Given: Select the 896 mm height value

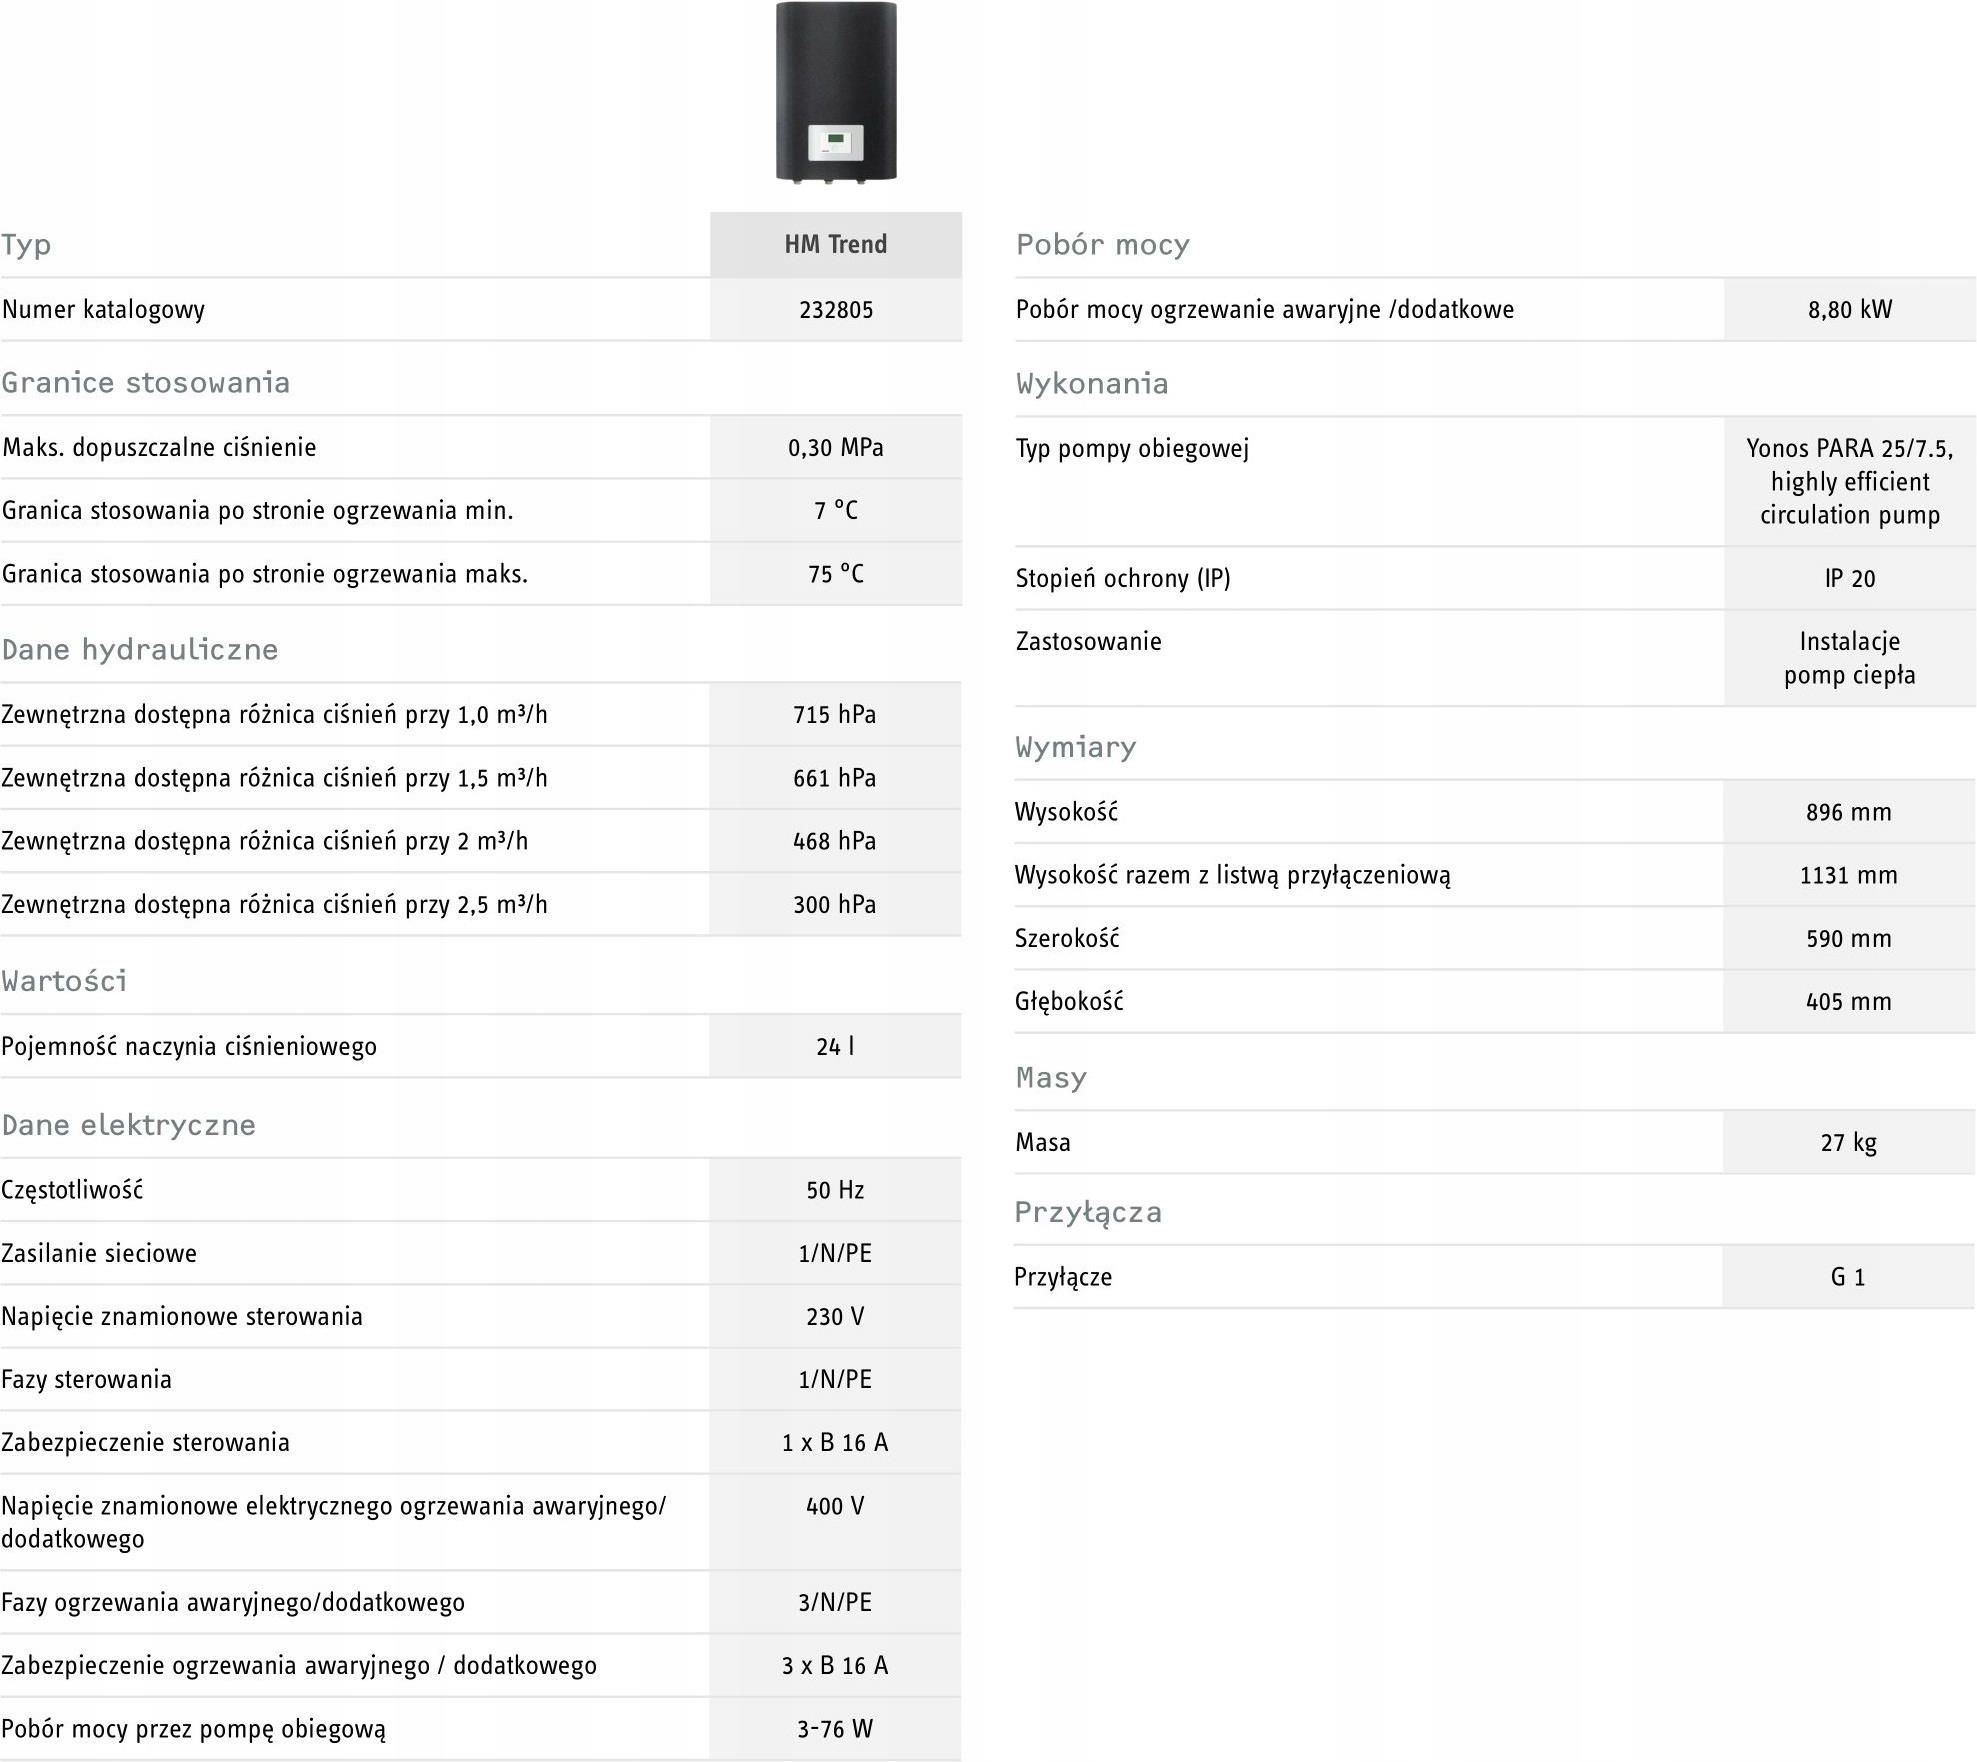Looking at the screenshot, I should tap(1849, 812).
